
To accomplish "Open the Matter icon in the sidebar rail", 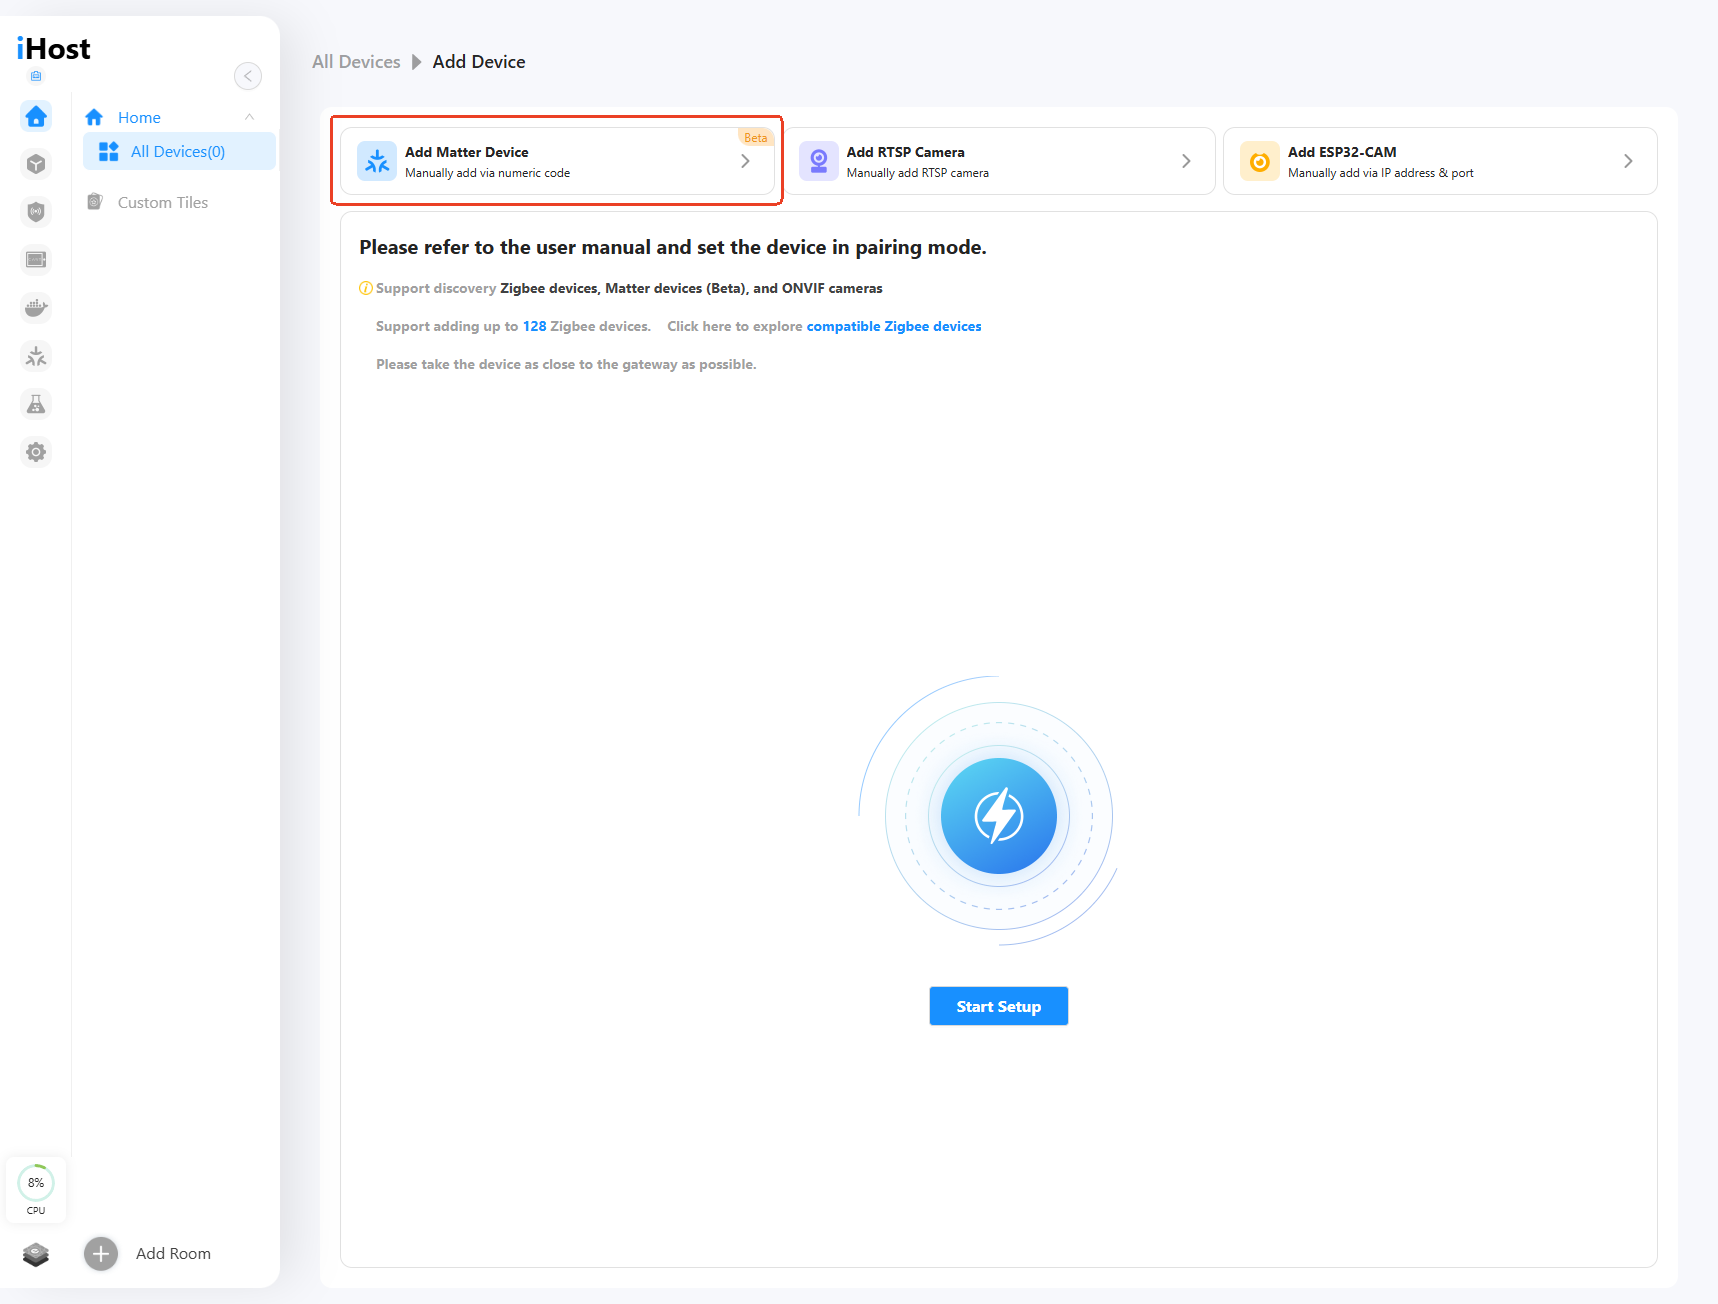I will tap(36, 356).
